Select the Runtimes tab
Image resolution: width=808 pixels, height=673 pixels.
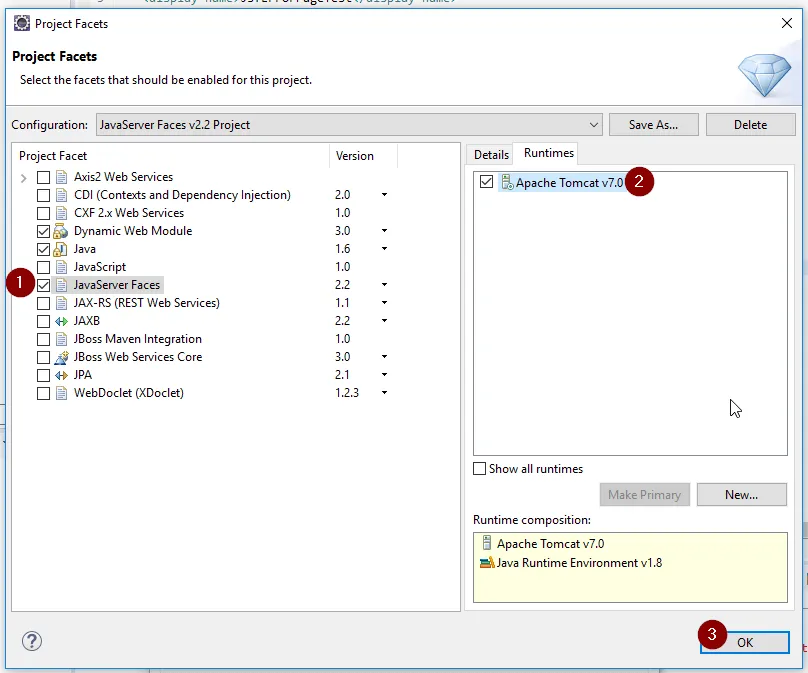coord(549,153)
